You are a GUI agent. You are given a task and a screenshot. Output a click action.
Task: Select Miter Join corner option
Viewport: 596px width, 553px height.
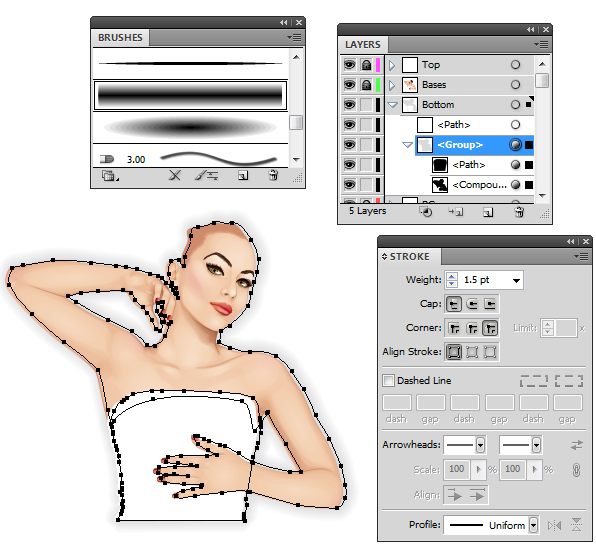(x=454, y=328)
